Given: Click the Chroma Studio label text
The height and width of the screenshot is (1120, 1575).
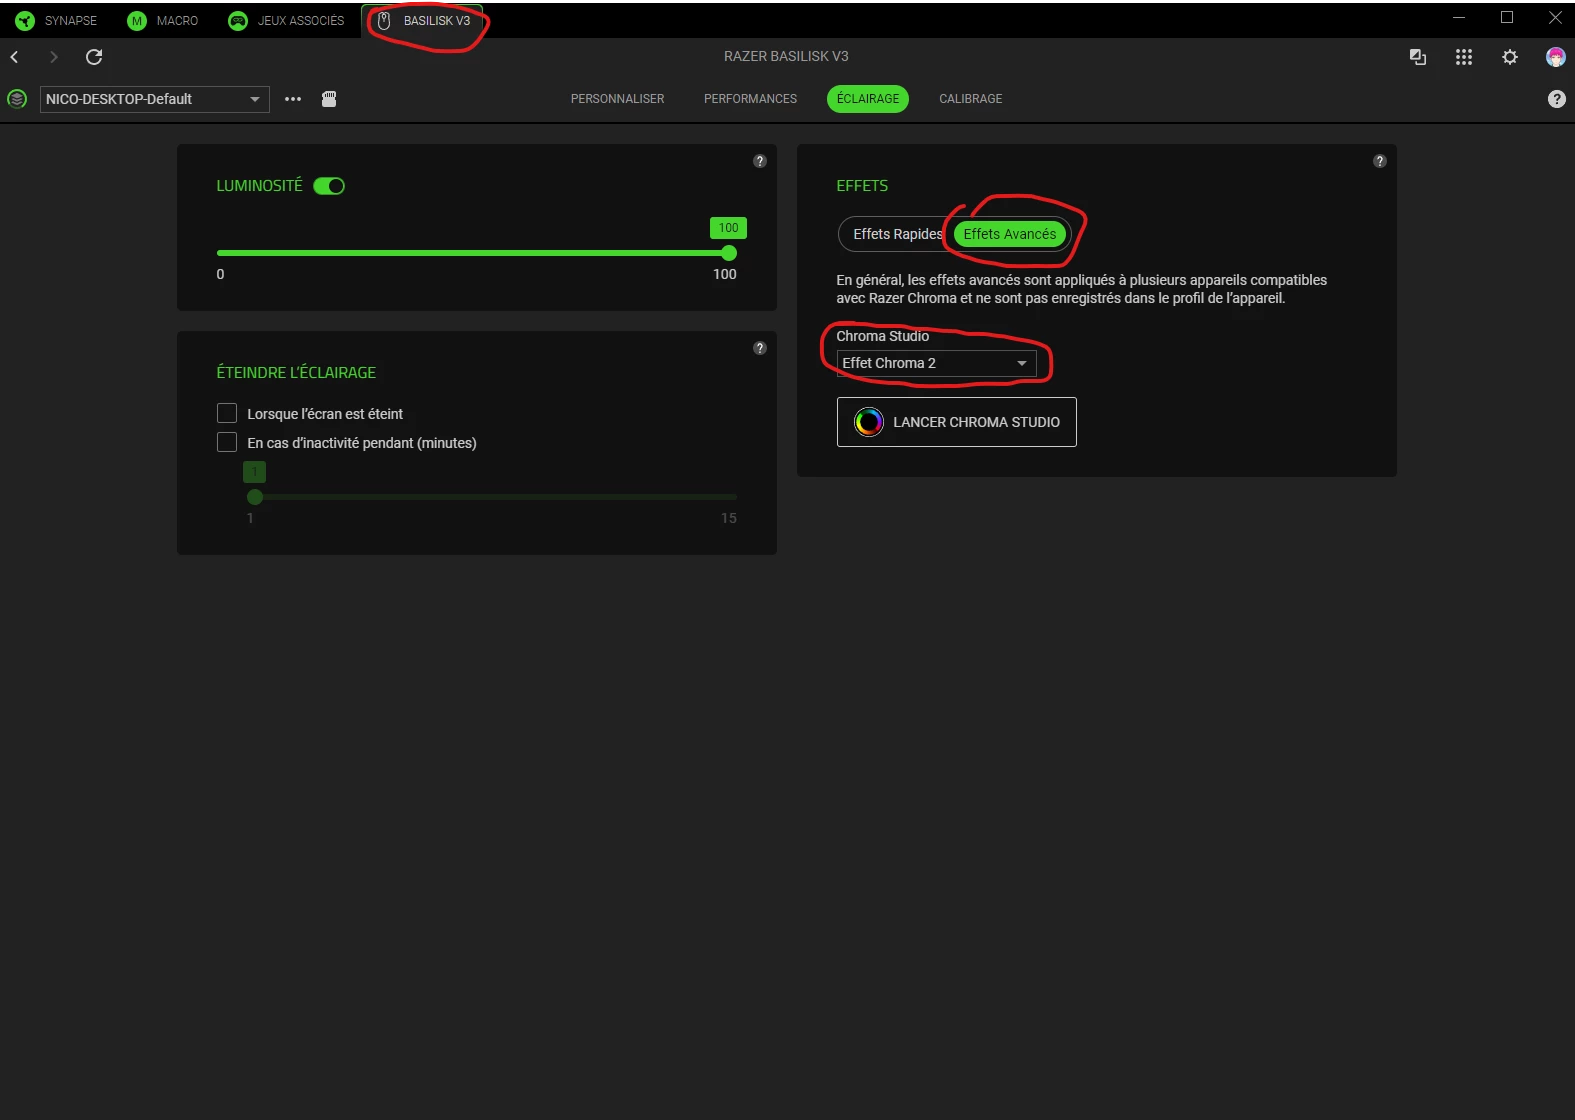Looking at the screenshot, I should coord(883,336).
